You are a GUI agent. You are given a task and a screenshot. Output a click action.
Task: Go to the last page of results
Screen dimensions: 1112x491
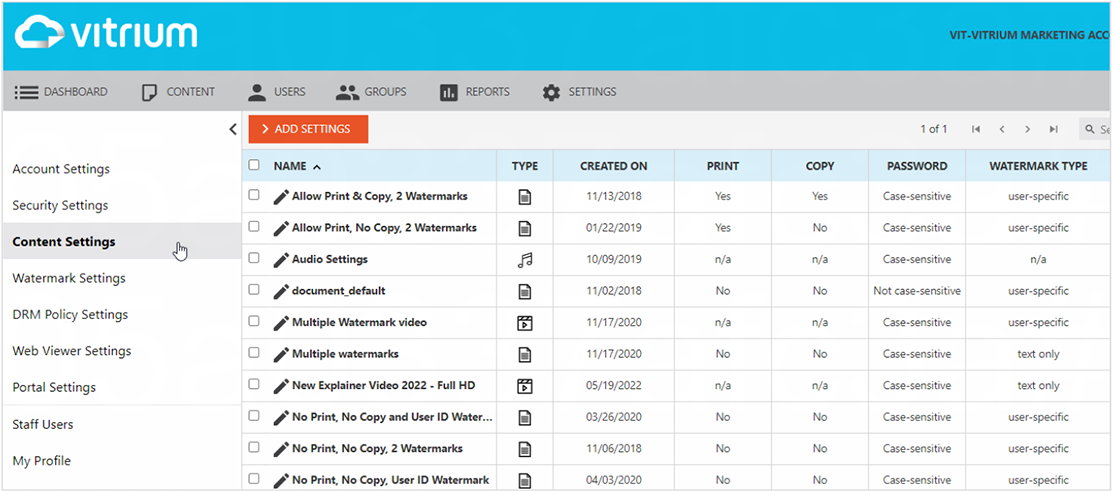point(1053,129)
